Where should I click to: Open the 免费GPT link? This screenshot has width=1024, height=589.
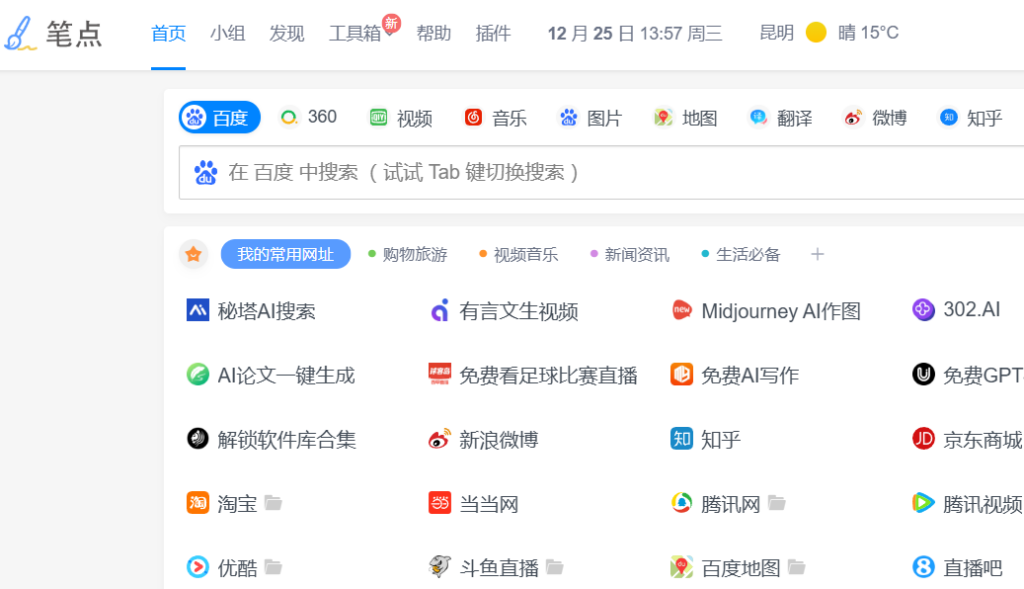(x=968, y=375)
